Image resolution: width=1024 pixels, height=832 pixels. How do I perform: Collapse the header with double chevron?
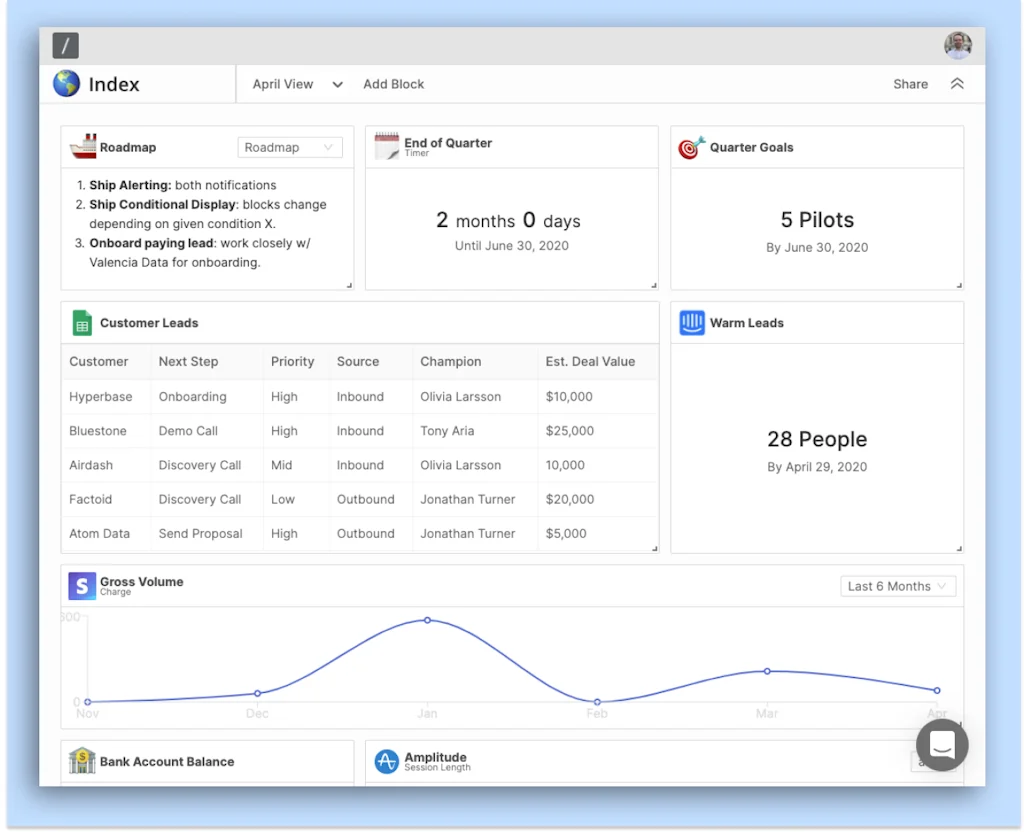[957, 84]
